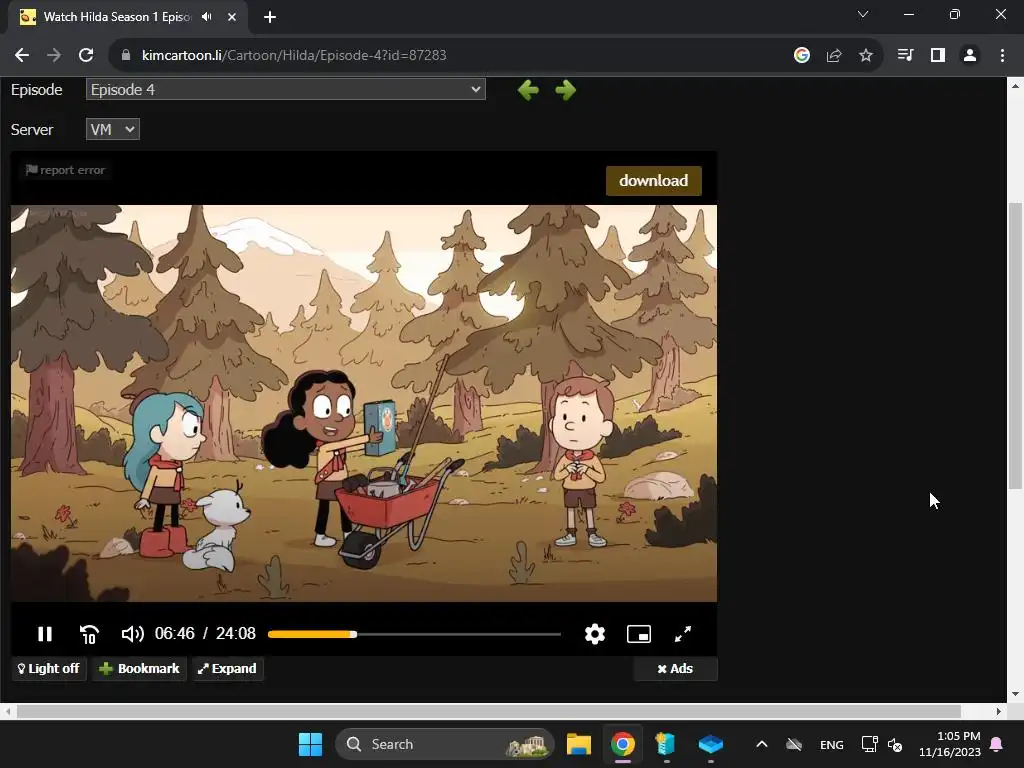Screen dimensions: 1024x768
Task: Open the VM server dropdown
Action: [112, 129]
